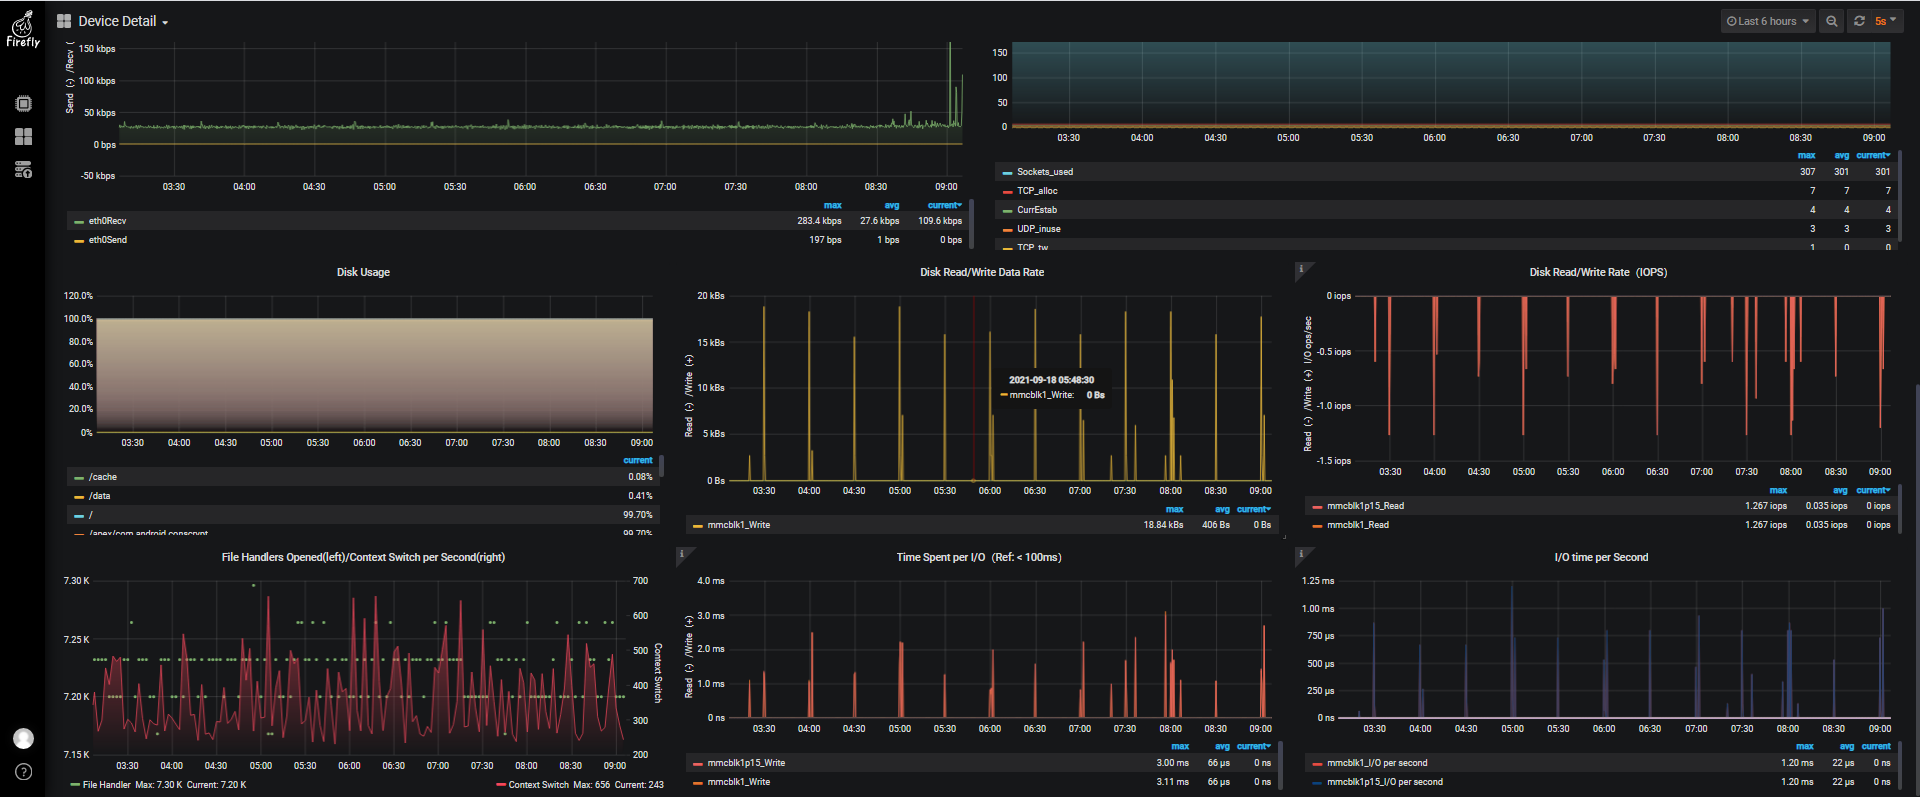Toggle Context Switch series in legend

(x=538, y=785)
